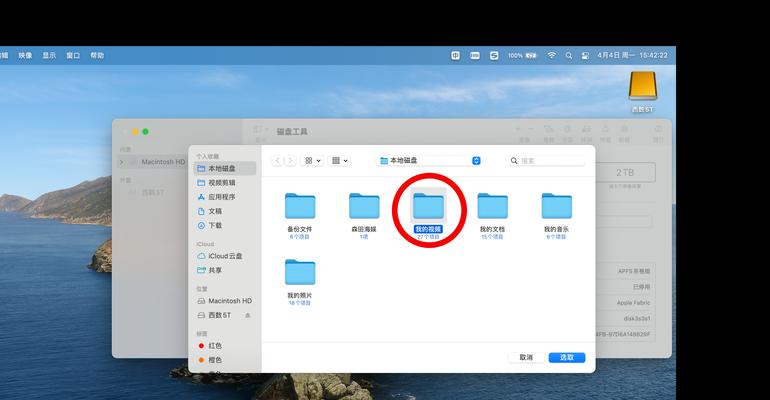Open the 本地磁盘 location popup

(x=430, y=160)
